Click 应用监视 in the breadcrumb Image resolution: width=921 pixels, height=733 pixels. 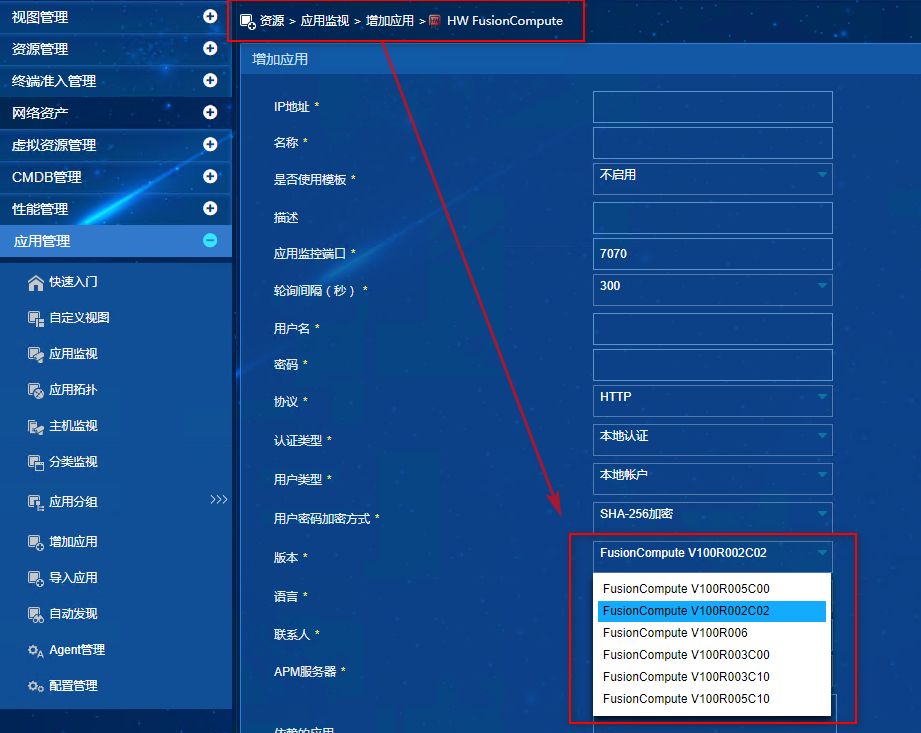click(325, 21)
